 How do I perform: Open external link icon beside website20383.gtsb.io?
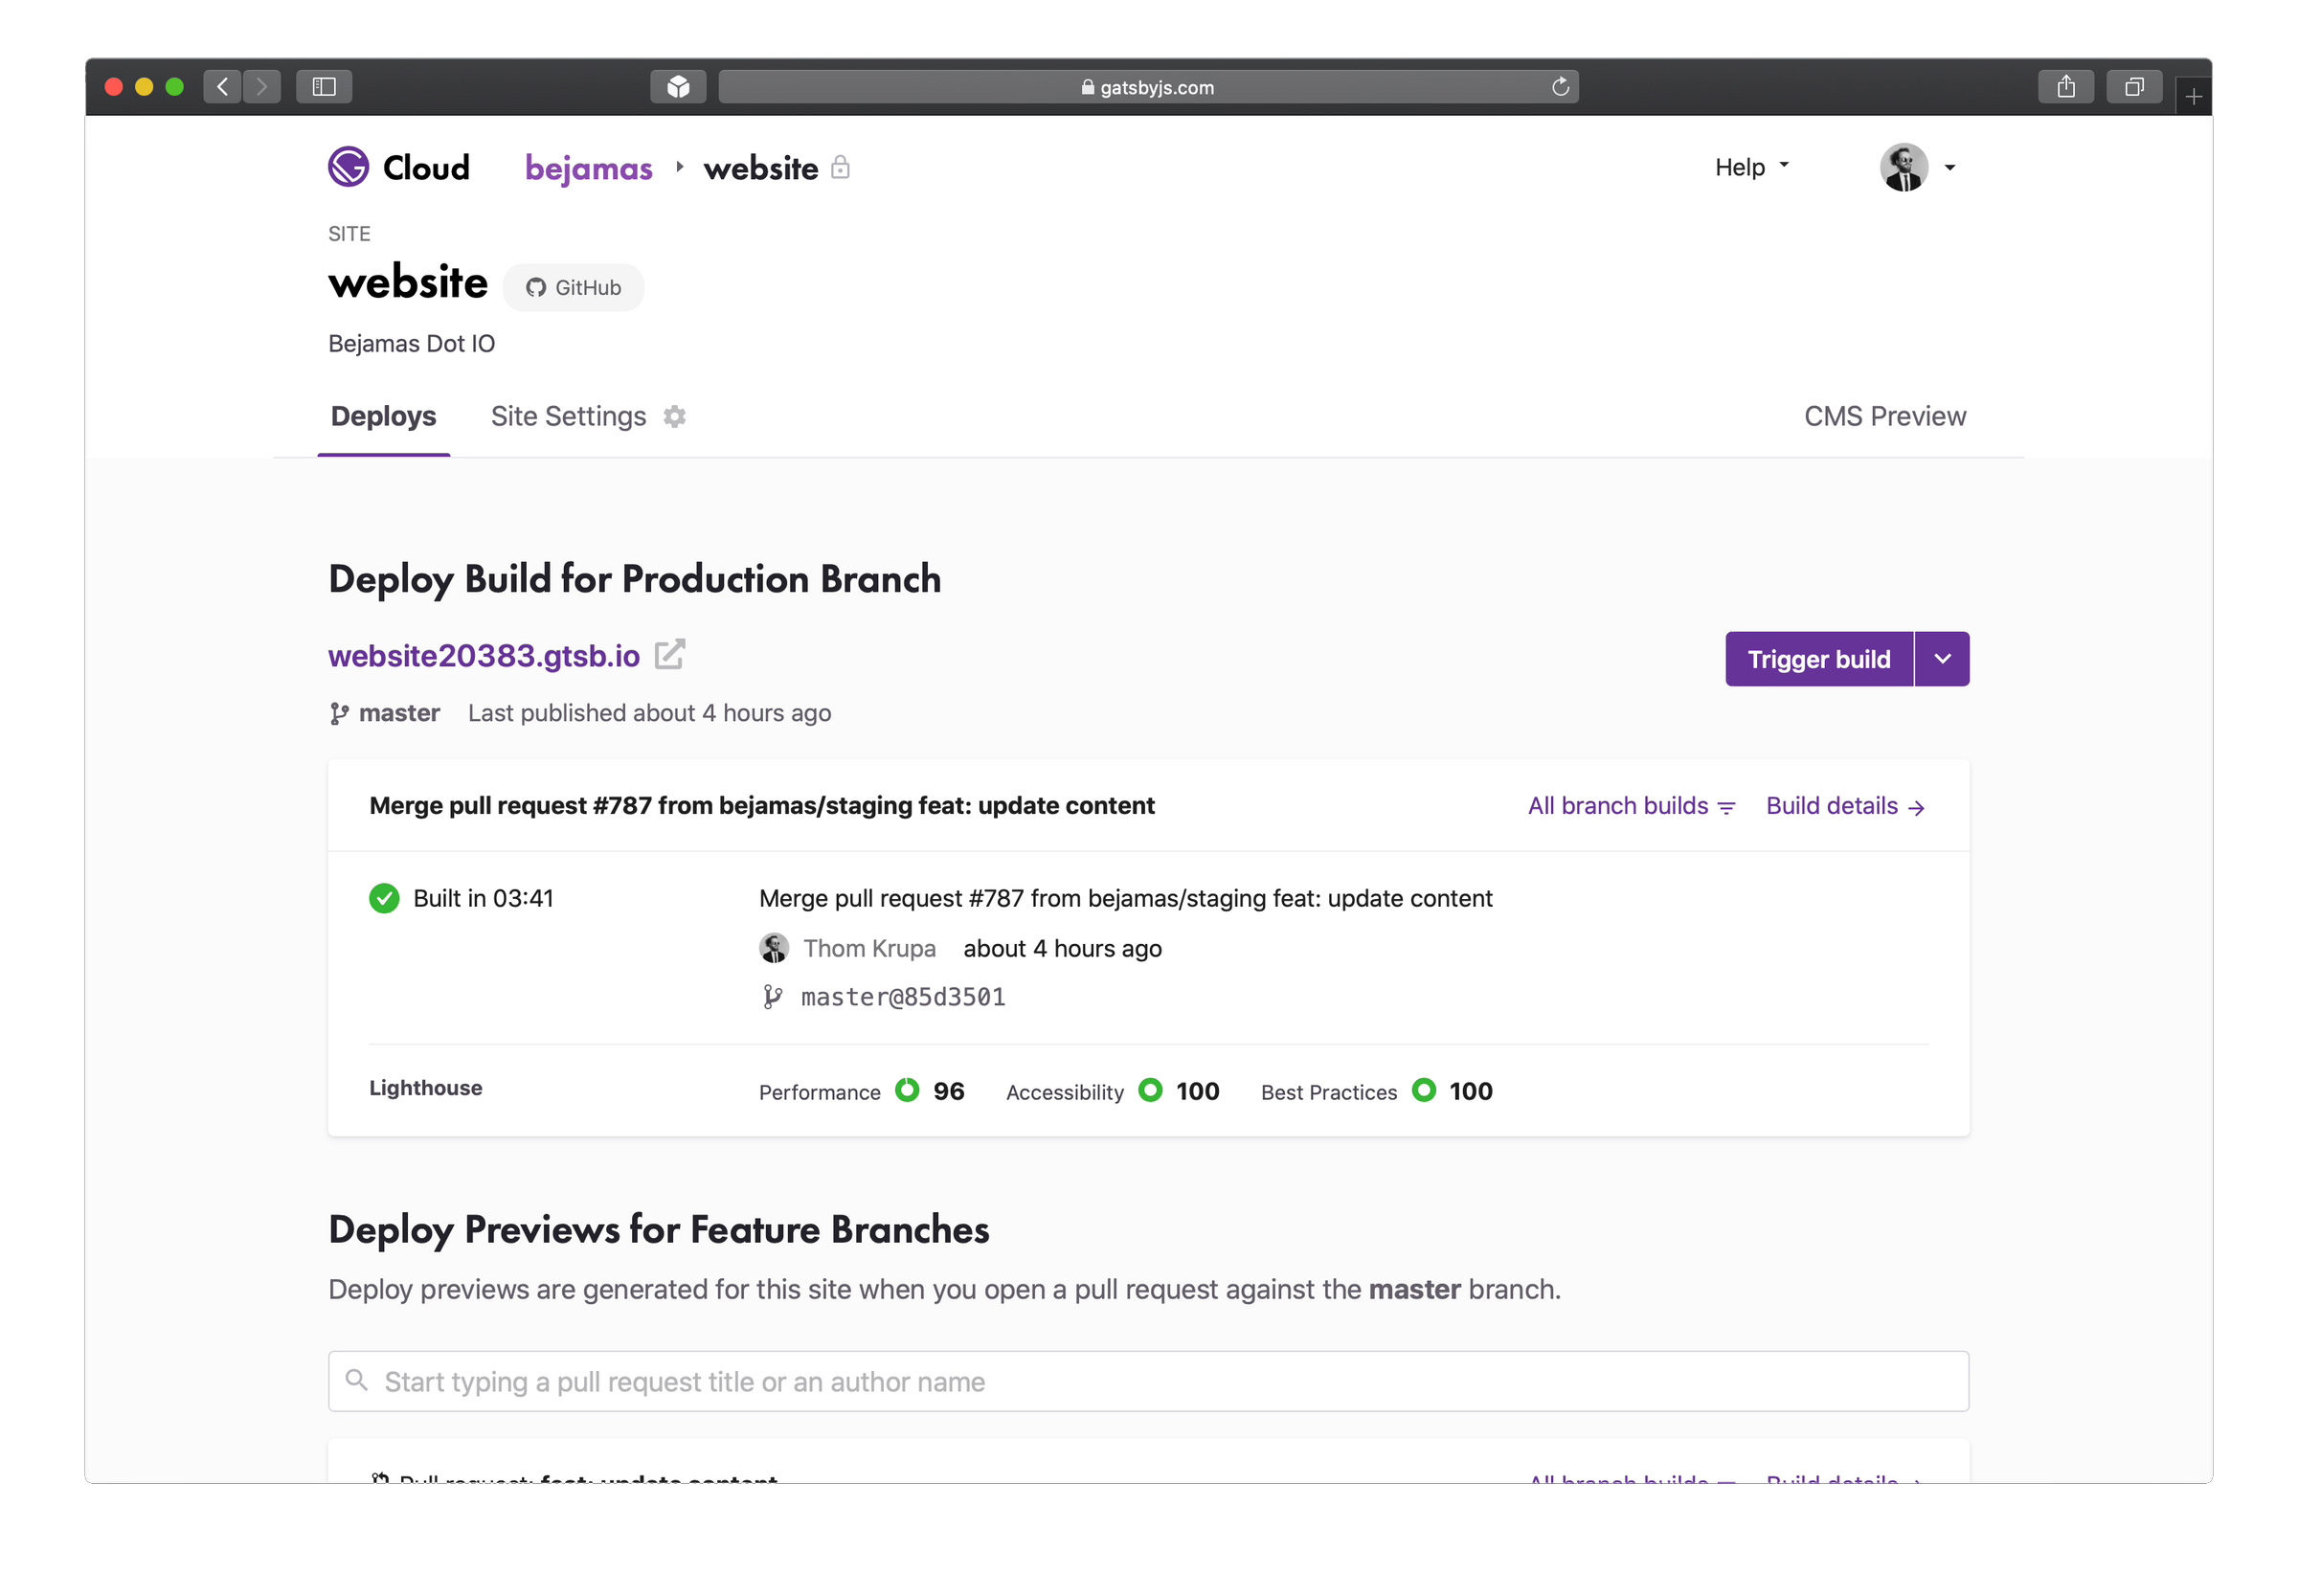click(669, 654)
